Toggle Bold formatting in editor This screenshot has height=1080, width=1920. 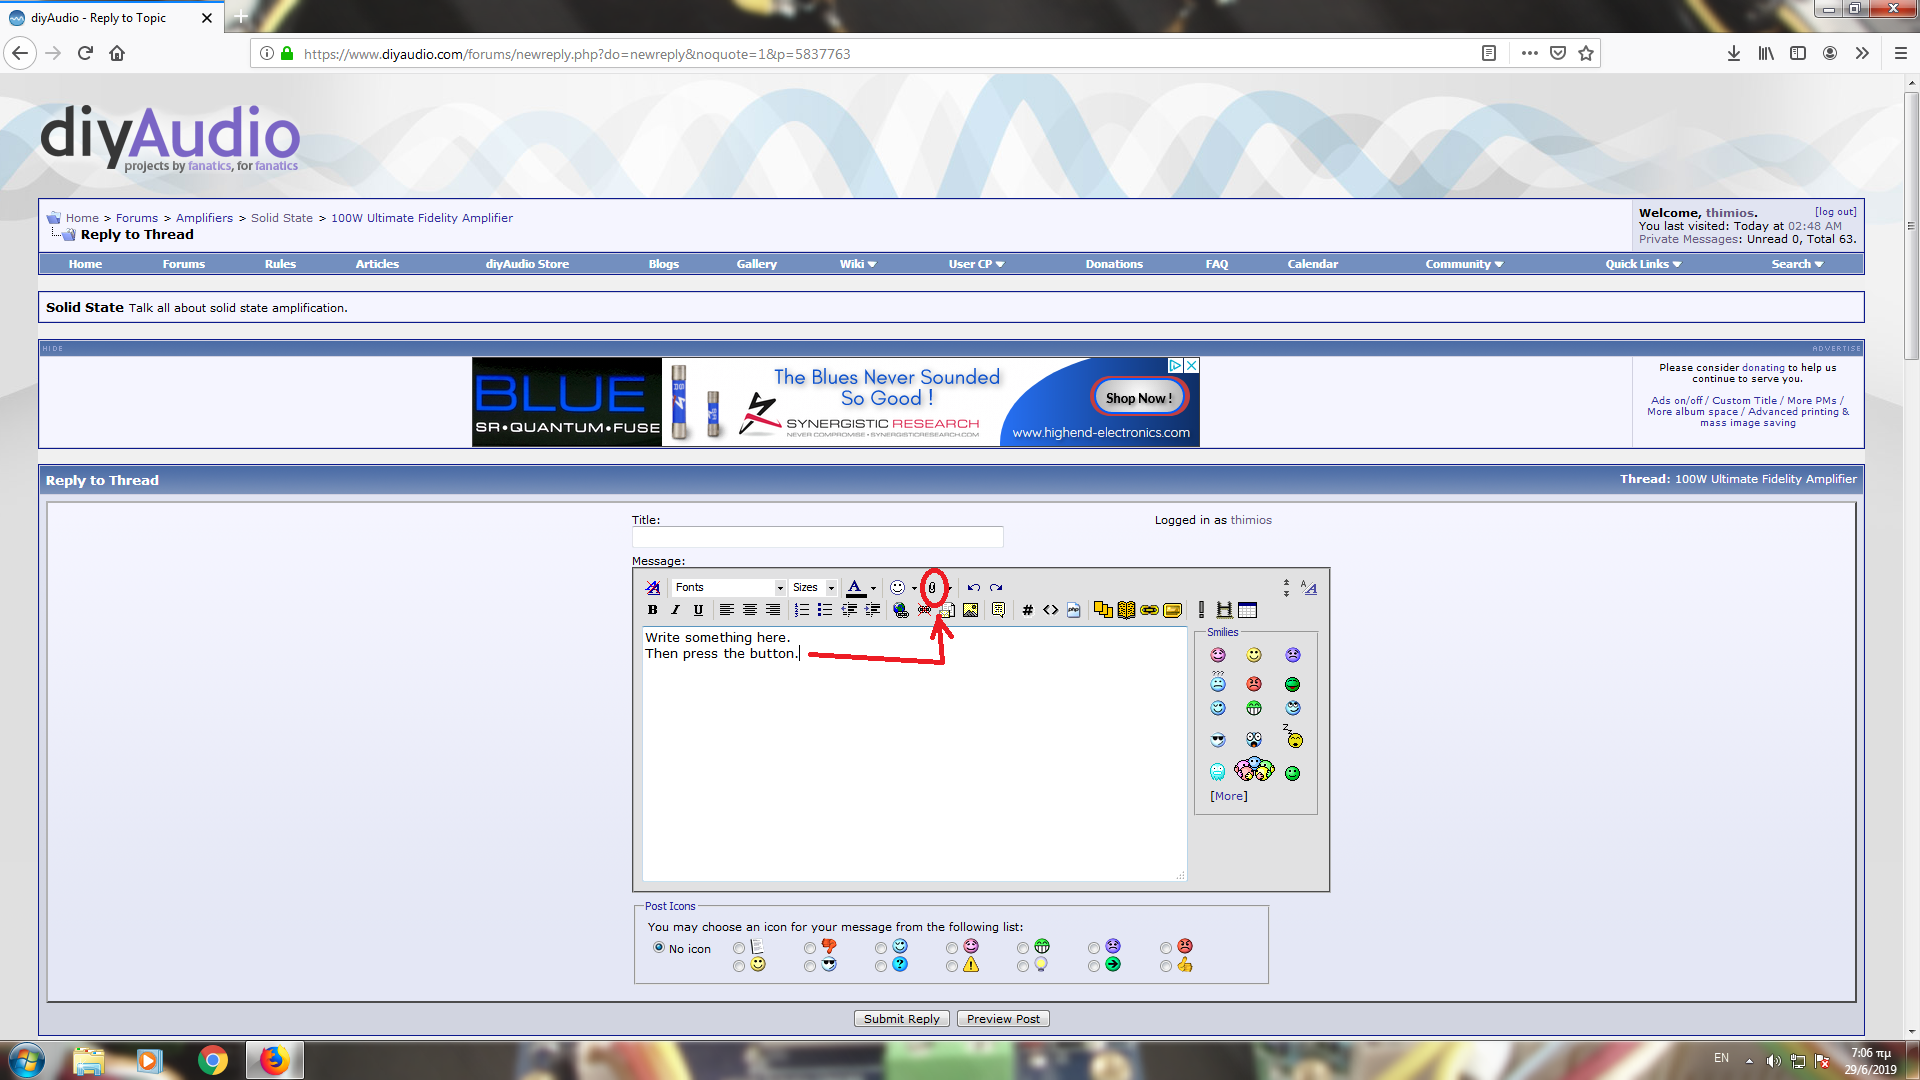pos(653,610)
